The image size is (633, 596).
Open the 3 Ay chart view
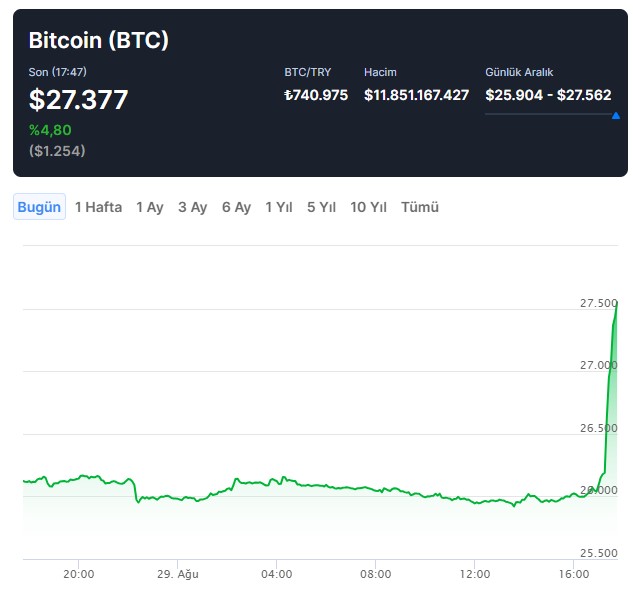[192, 207]
